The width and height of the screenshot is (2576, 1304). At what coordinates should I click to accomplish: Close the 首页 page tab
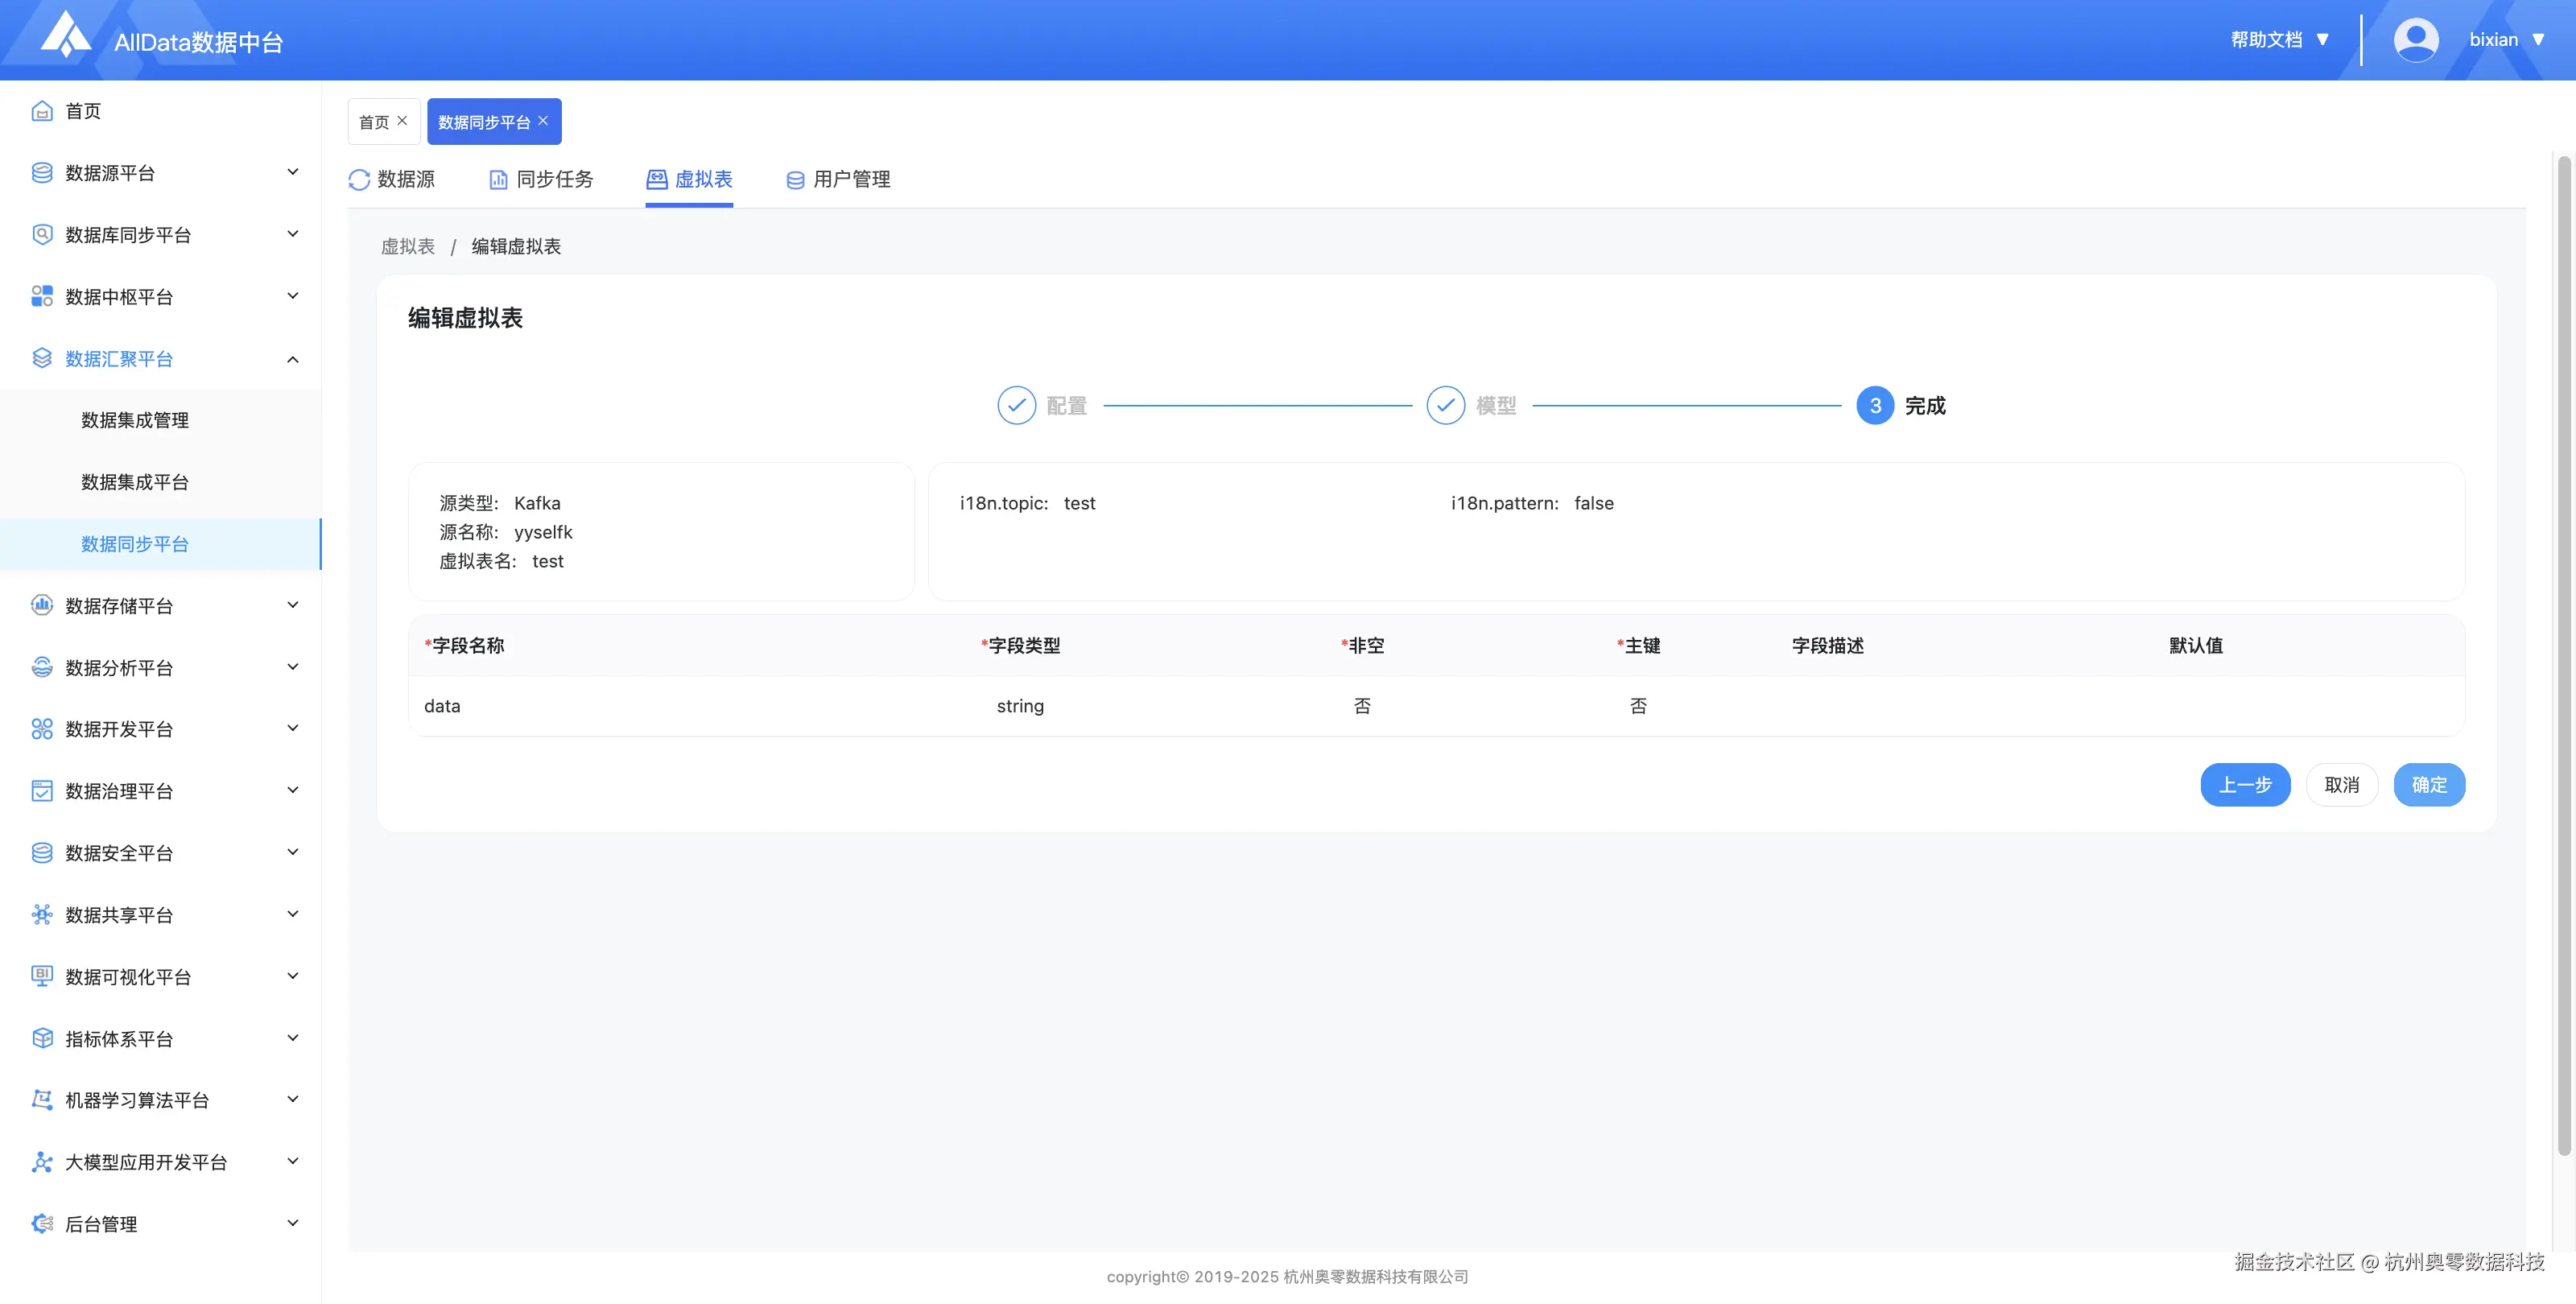(x=402, y=121)
